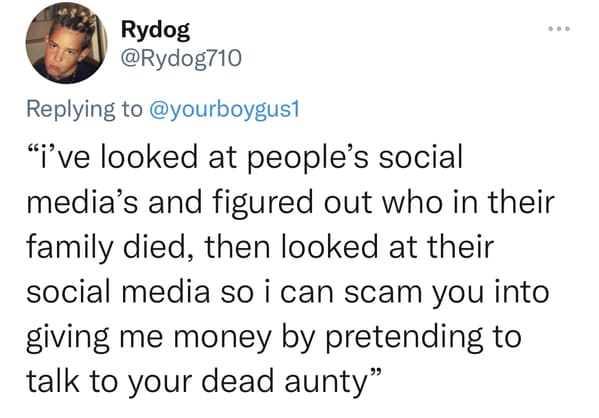Open Rydog's profile picture
Viewport: 599px width, 418px height.
(66, 43)
